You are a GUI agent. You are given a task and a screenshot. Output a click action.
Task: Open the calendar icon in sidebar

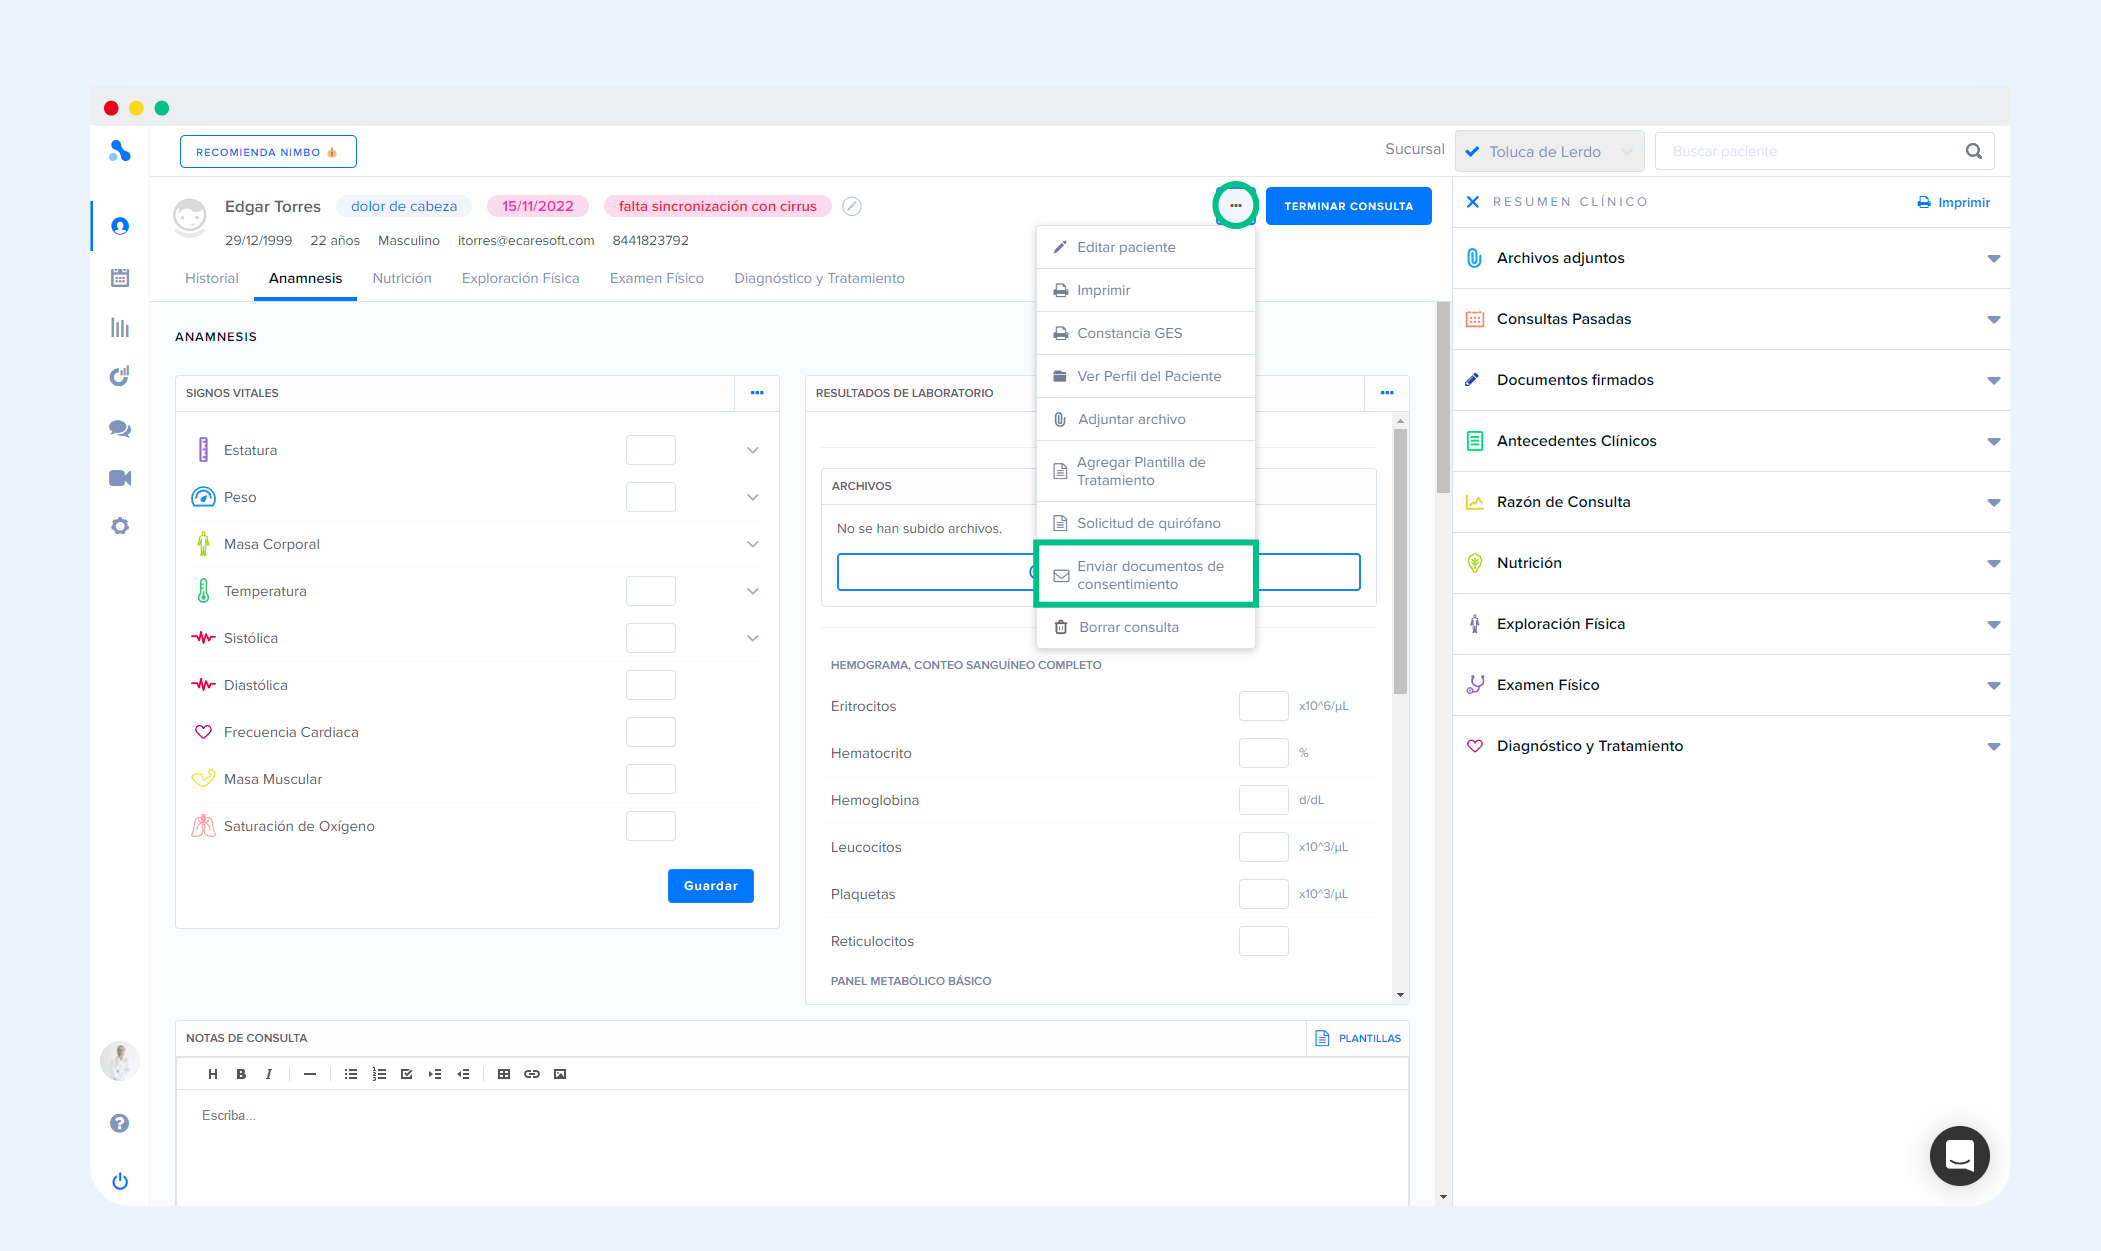click(x=120, y=277)
